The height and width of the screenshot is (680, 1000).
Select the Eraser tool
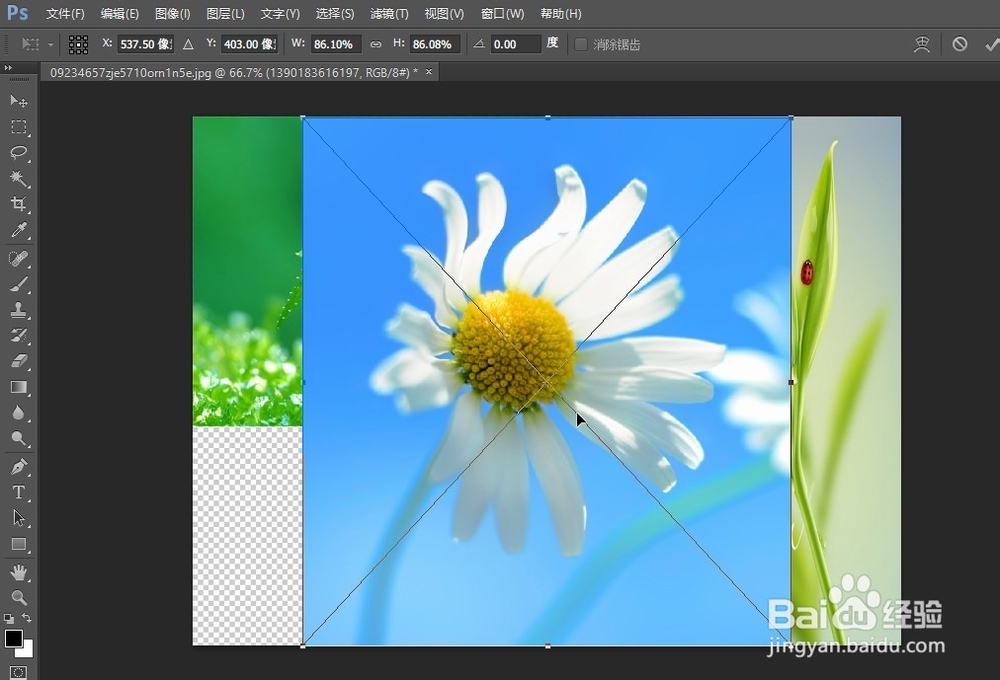[18, 361]
